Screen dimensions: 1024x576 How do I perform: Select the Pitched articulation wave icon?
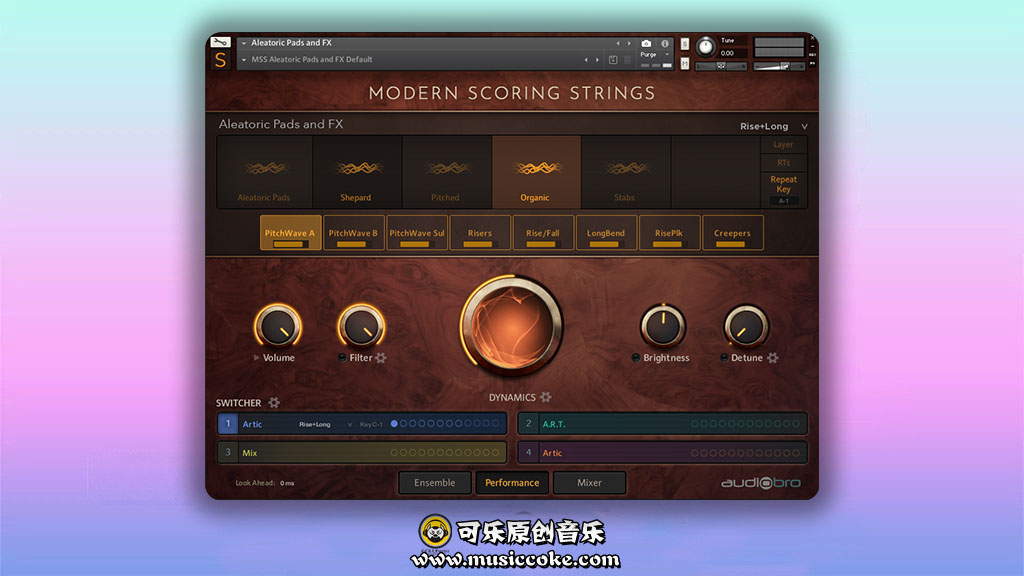pyautogui.click(x=447, y=168)
